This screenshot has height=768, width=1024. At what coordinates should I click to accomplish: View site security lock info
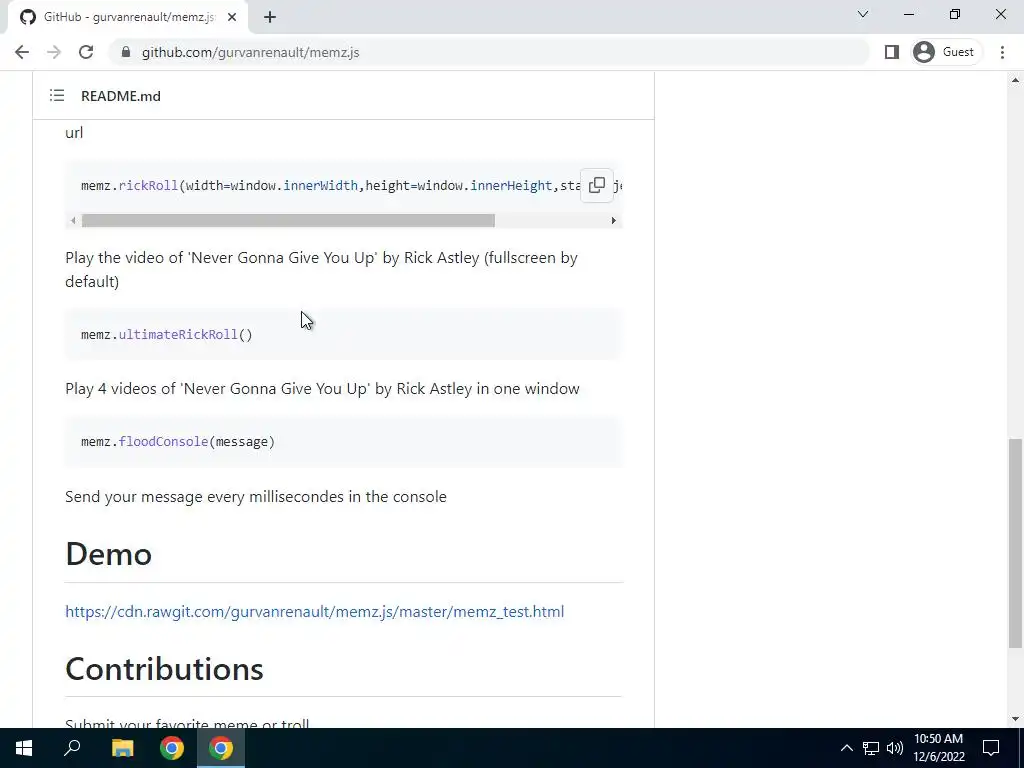point(126,52)
